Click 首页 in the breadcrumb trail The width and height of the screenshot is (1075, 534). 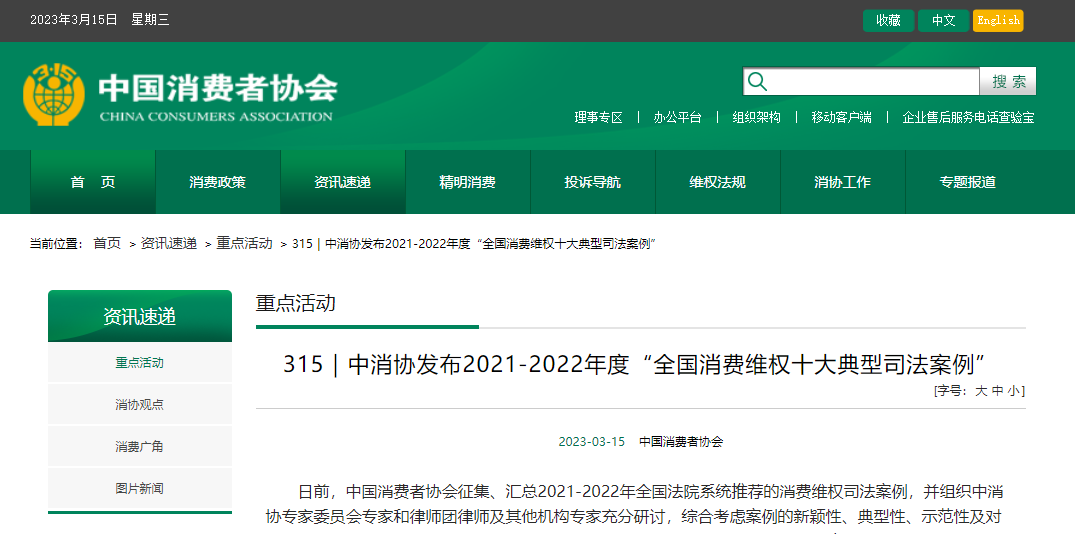(107, 243)
